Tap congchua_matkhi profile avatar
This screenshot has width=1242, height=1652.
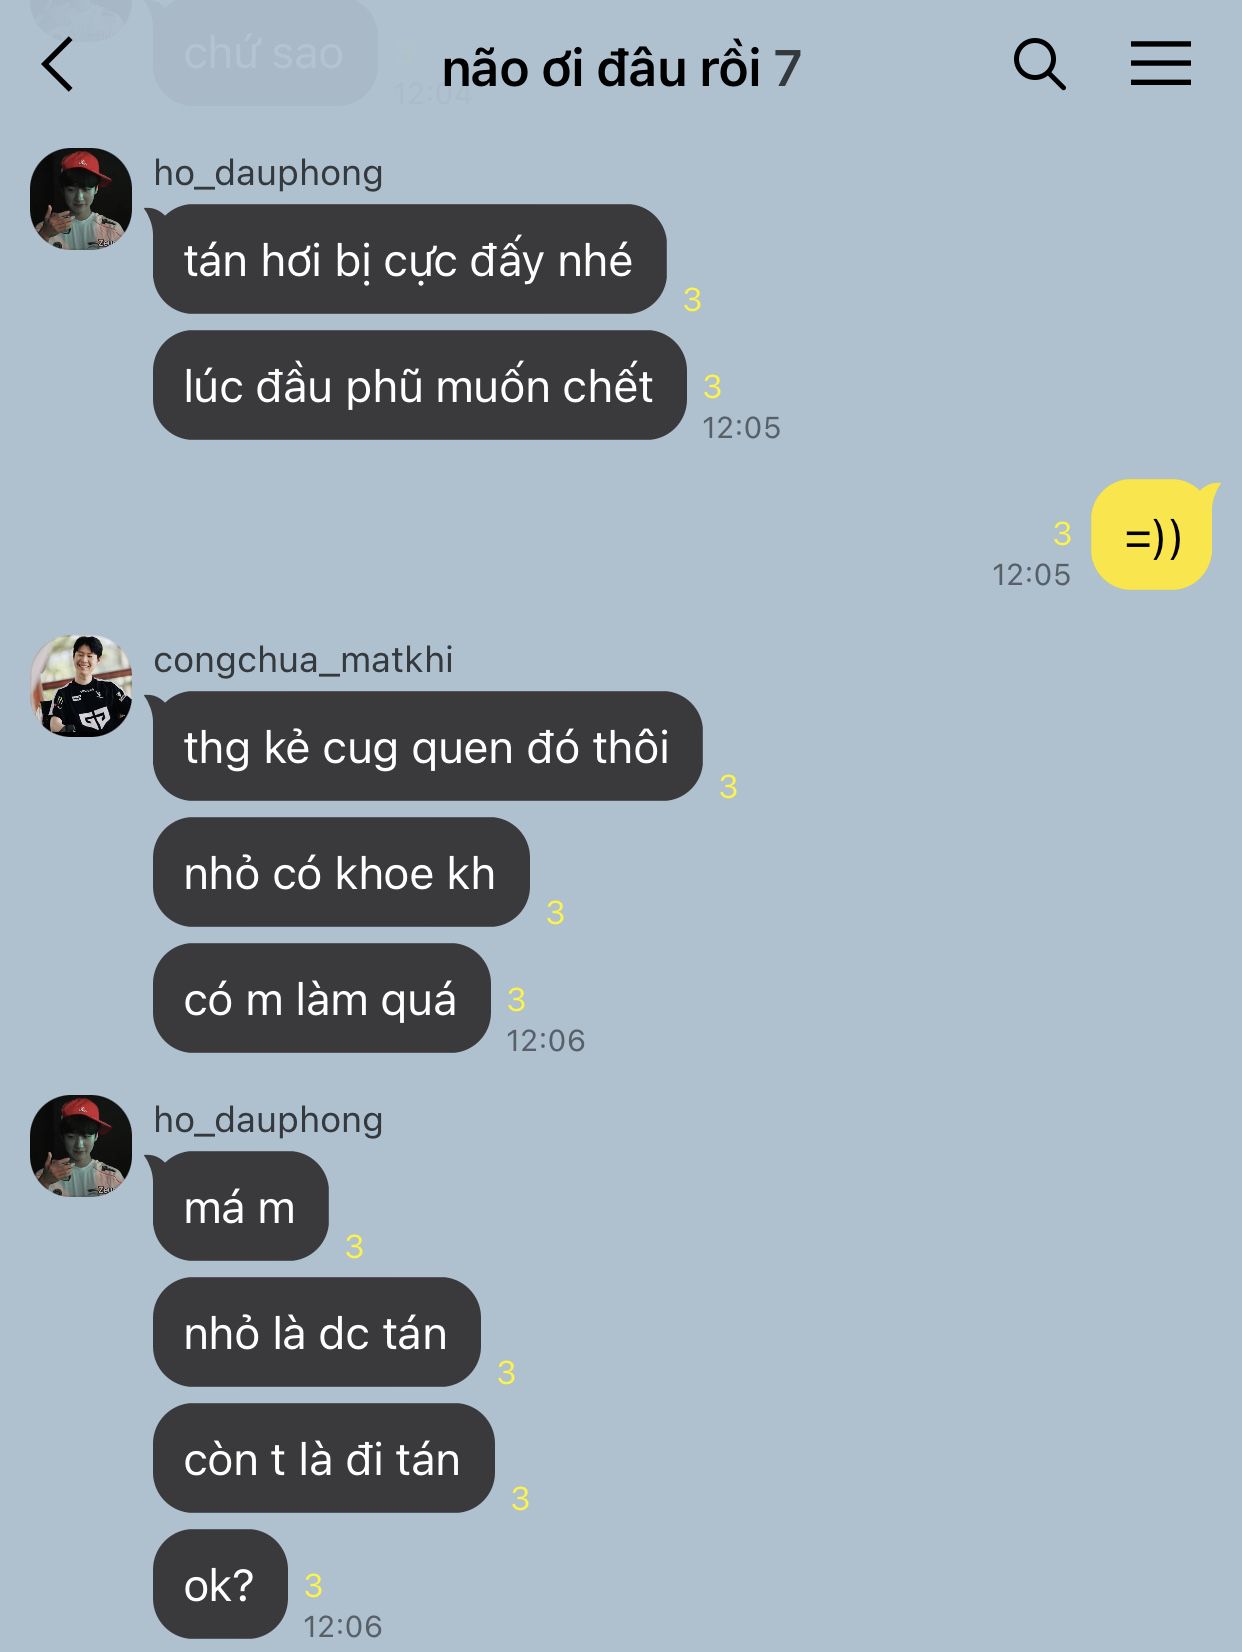tap(81, 686)
